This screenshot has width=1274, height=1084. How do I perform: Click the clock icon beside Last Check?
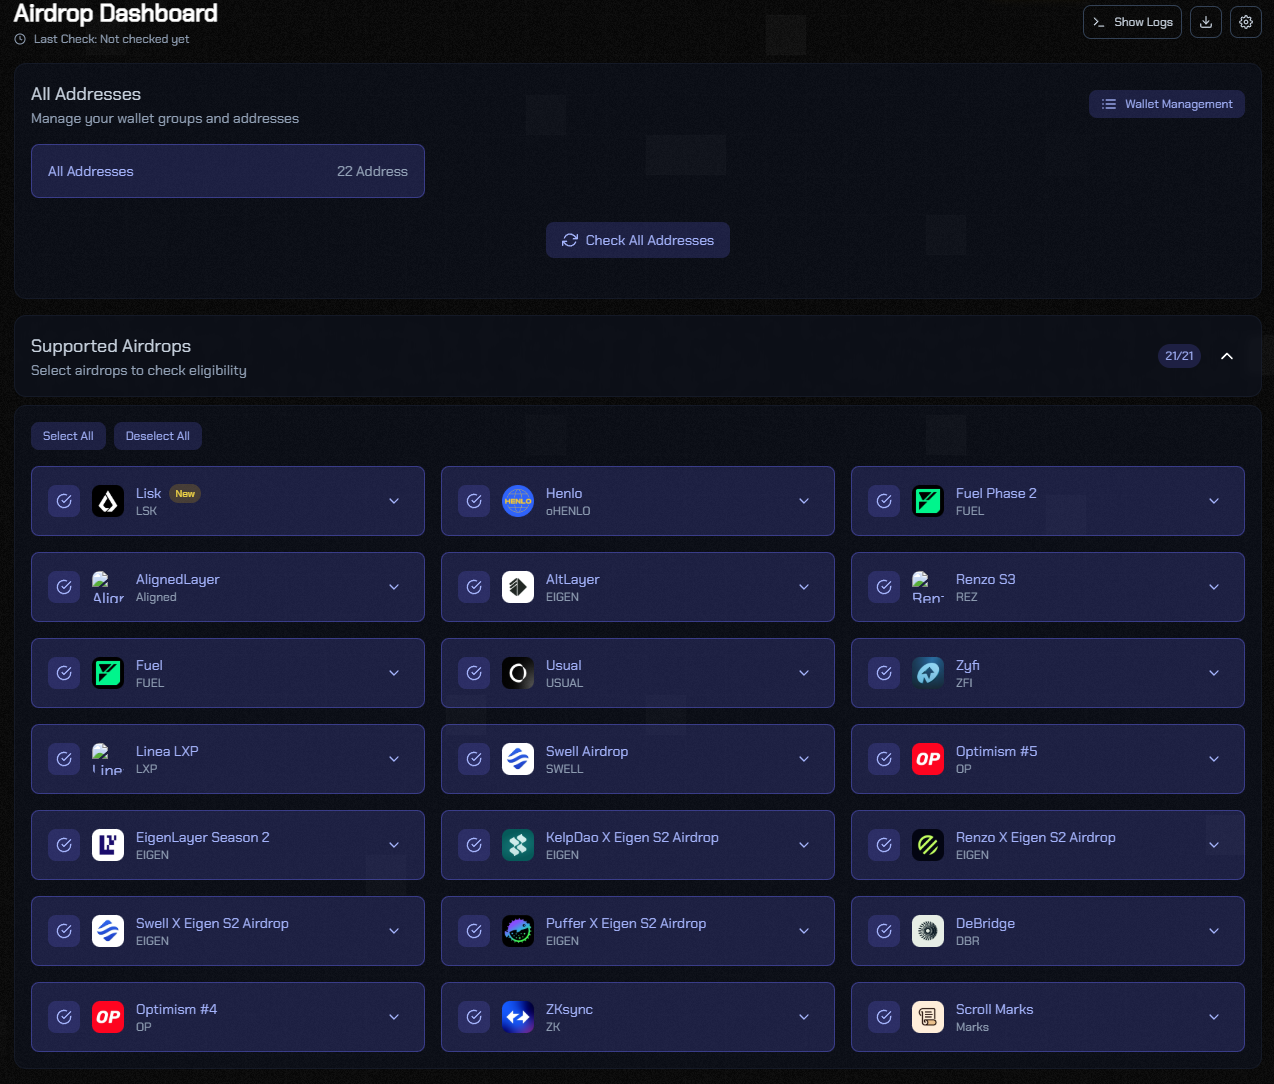click(20, 39)
